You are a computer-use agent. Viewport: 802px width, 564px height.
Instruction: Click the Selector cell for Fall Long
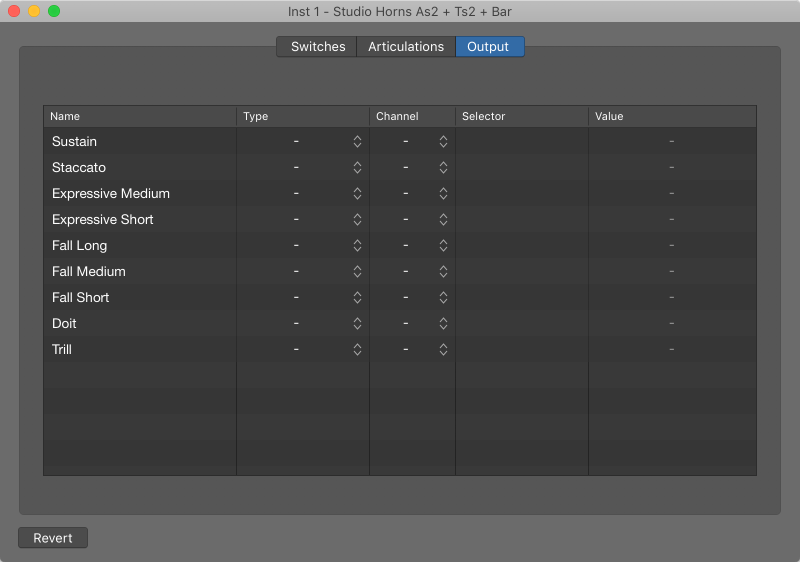coord(522,246)
